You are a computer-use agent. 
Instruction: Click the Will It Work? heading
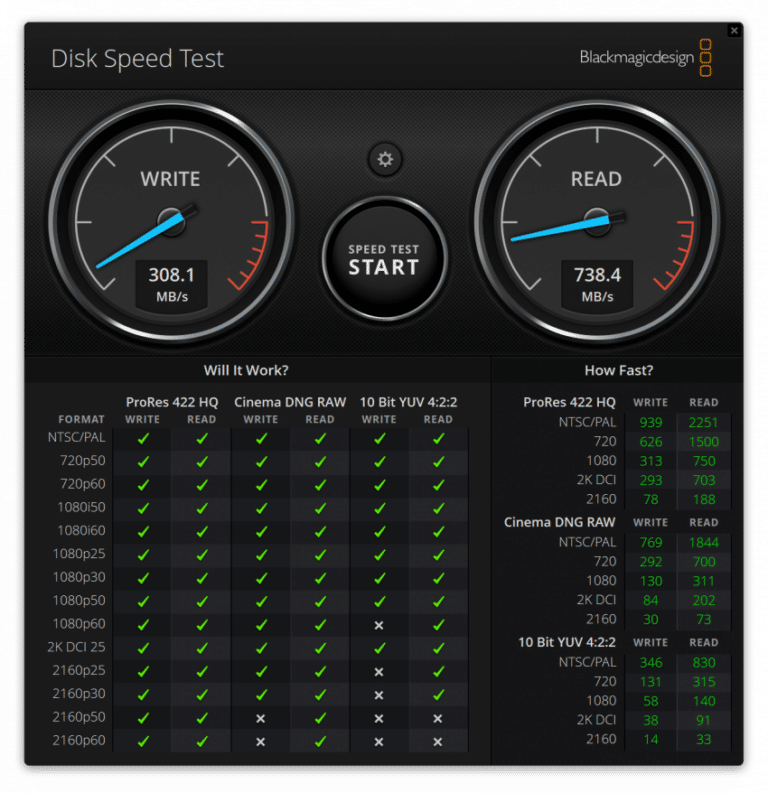pos(246,371)
